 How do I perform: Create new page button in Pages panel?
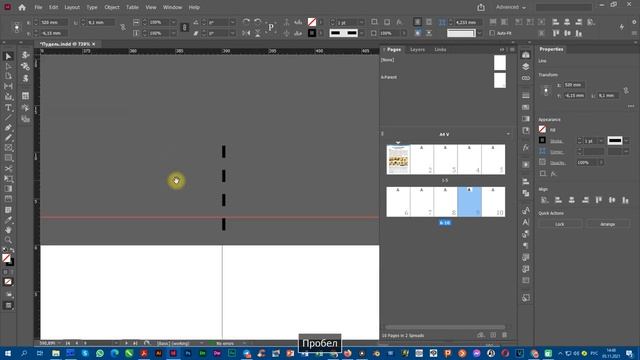pos(493,335)
